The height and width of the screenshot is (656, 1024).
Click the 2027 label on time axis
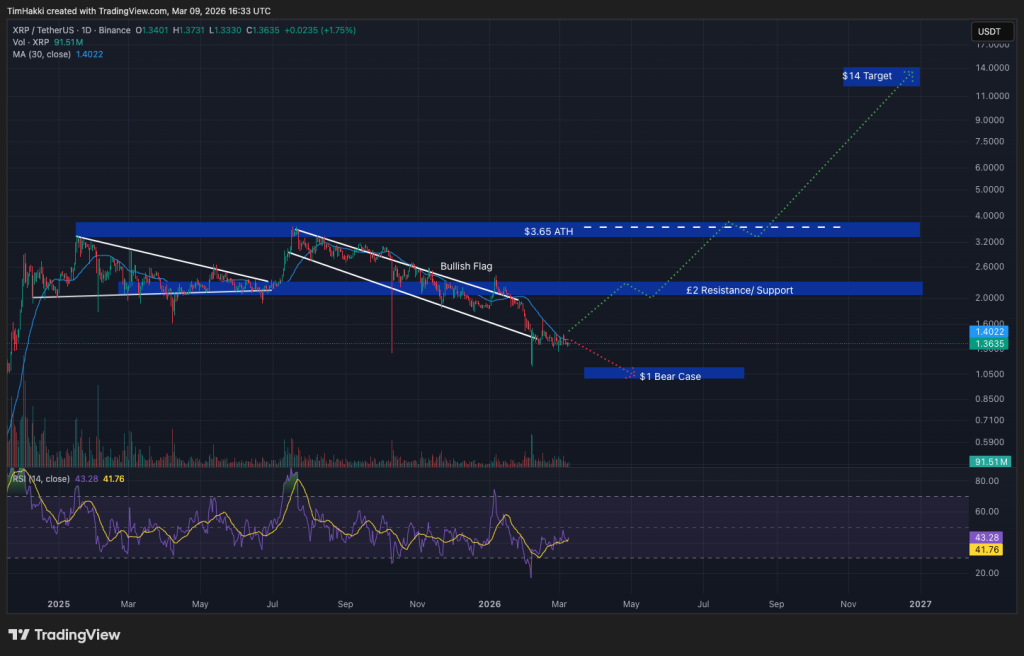pos(920,604)
